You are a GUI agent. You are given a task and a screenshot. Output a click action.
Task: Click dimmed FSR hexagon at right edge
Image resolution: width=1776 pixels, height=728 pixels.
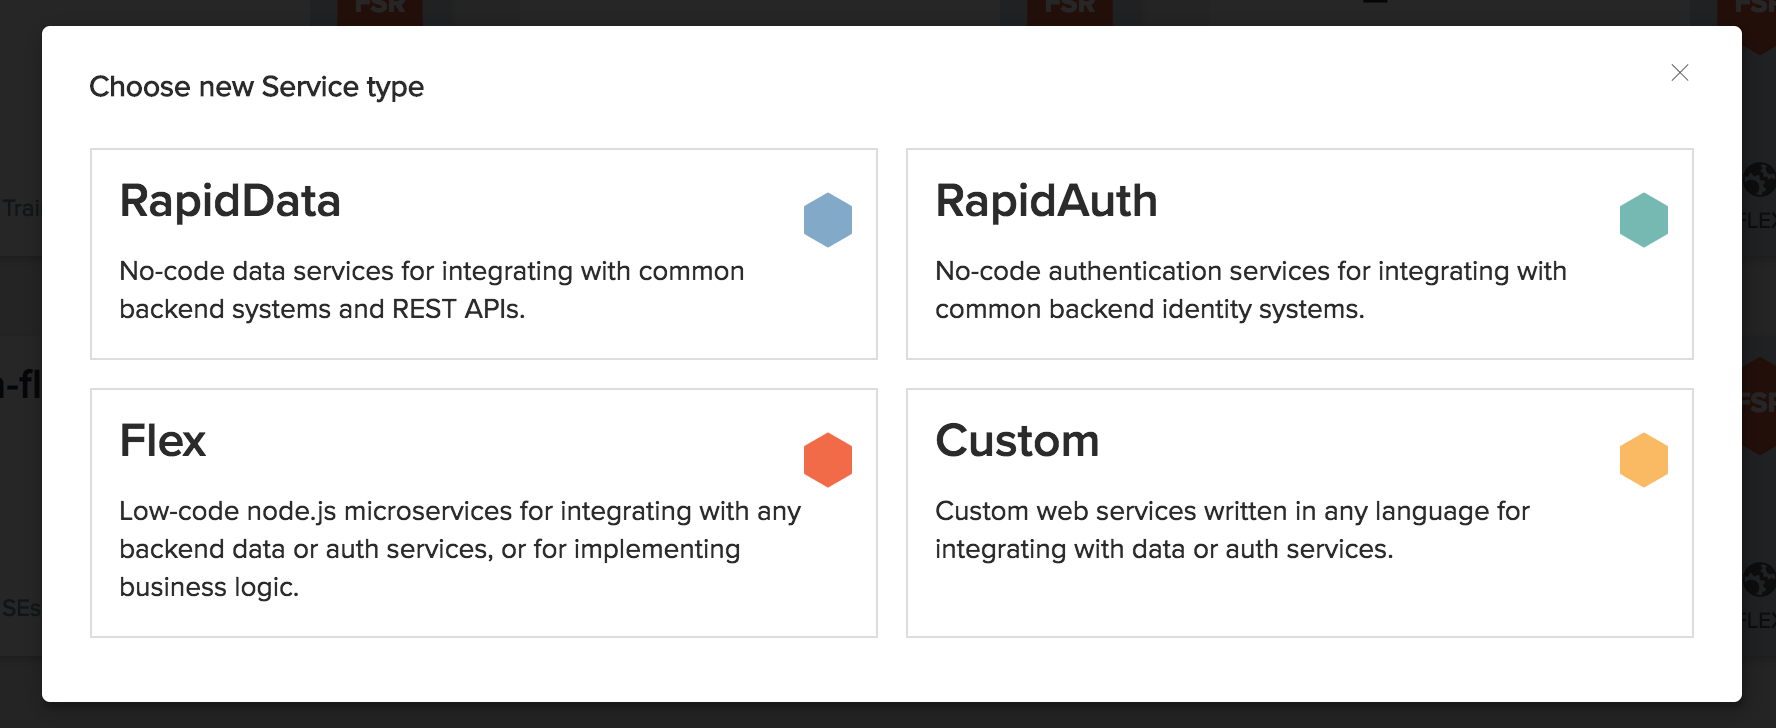pyautogui.click(x=1759, y=405)
